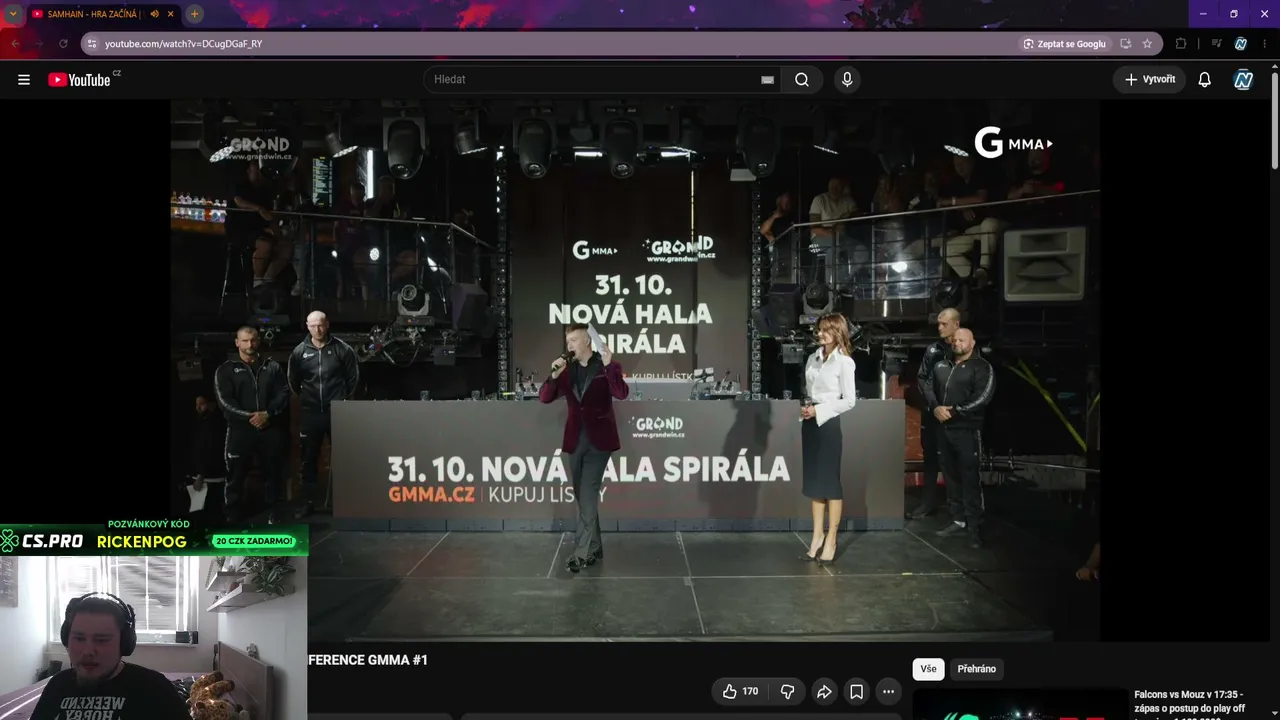
Task: Open the Chrome three-dot menu
Action: (x=1265, y=44)
